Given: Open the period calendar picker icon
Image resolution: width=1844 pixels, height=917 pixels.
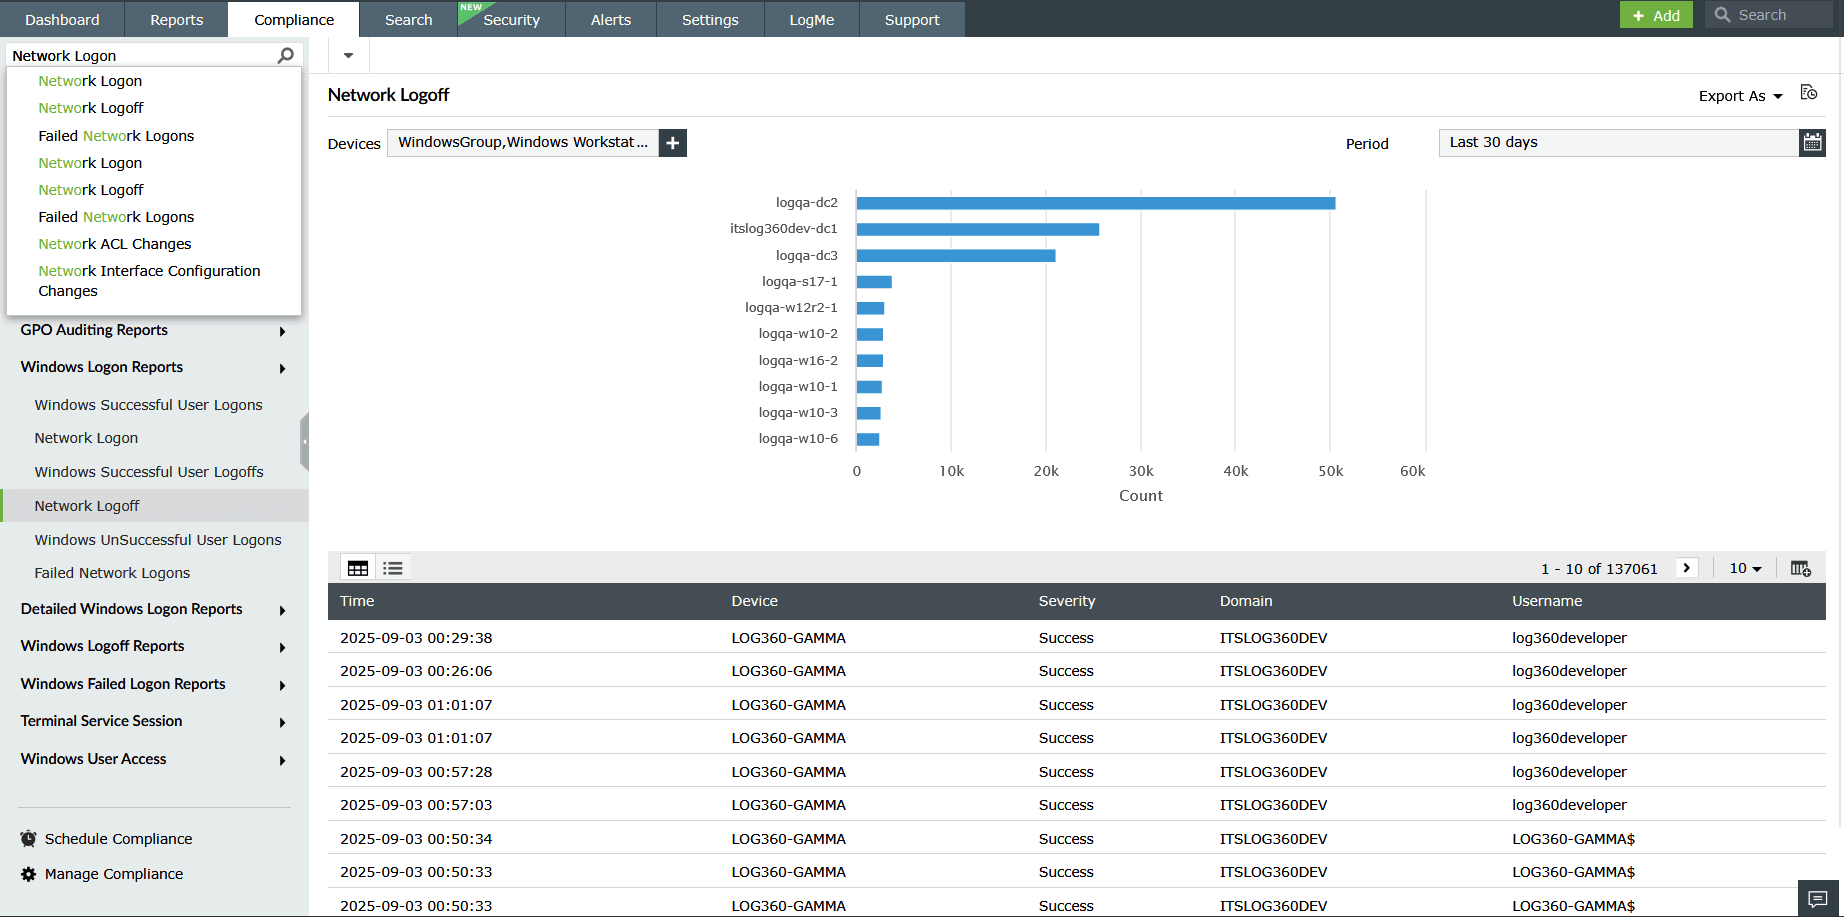Looking at the screenshot, I should pyautogui.click(x=1812, y=142).
